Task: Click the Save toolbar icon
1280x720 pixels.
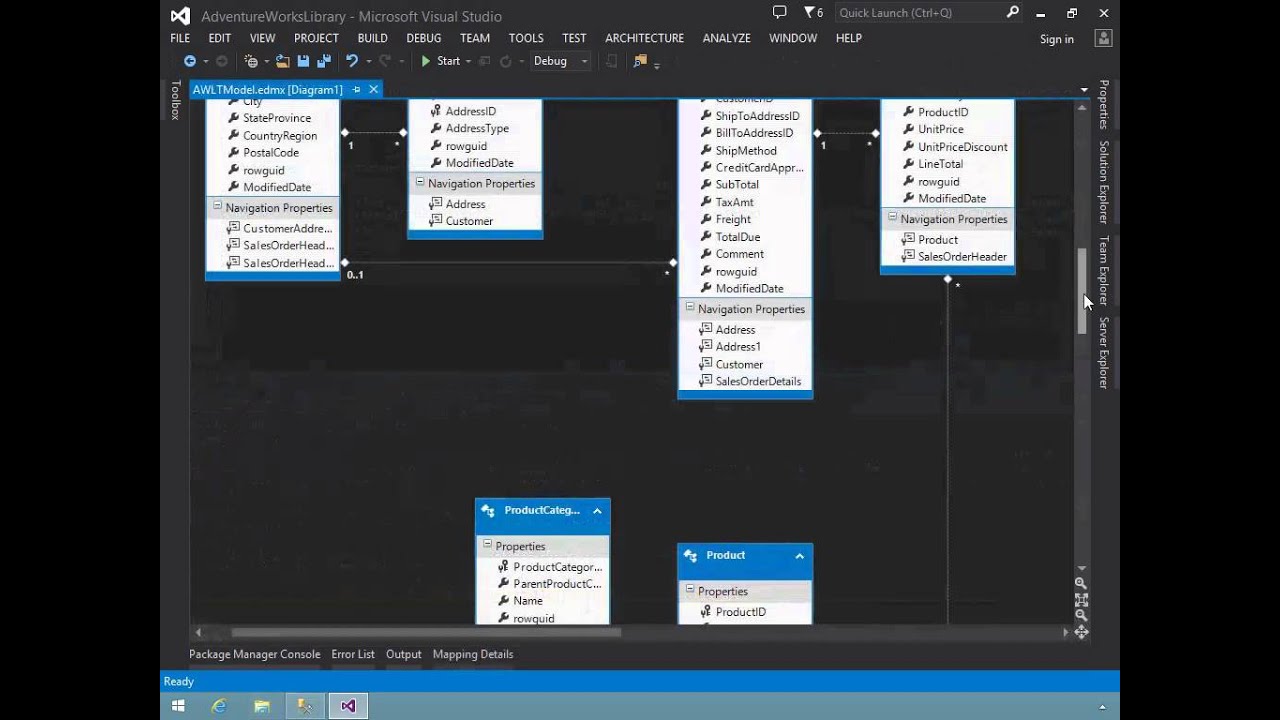Action: point(304,61)
